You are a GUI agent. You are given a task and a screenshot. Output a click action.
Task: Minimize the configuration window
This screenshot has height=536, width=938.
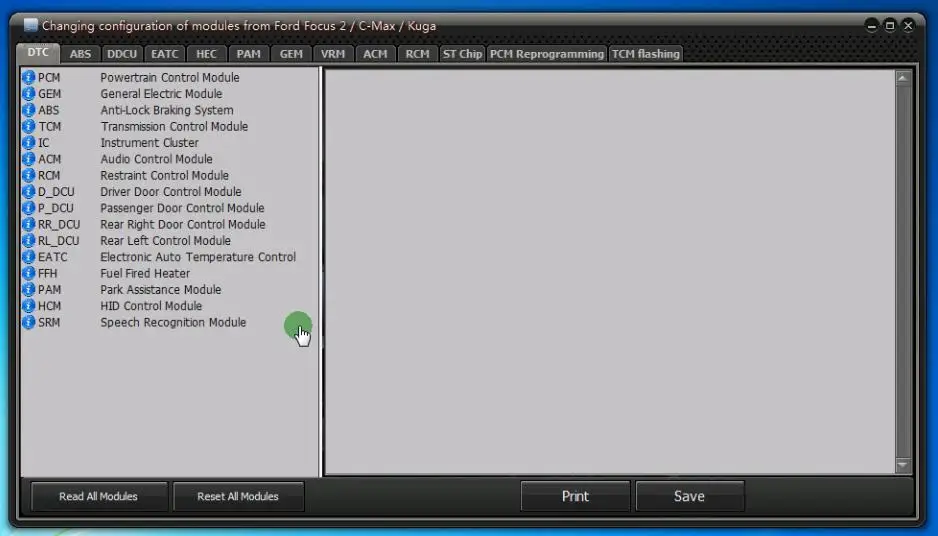[872, 26]
